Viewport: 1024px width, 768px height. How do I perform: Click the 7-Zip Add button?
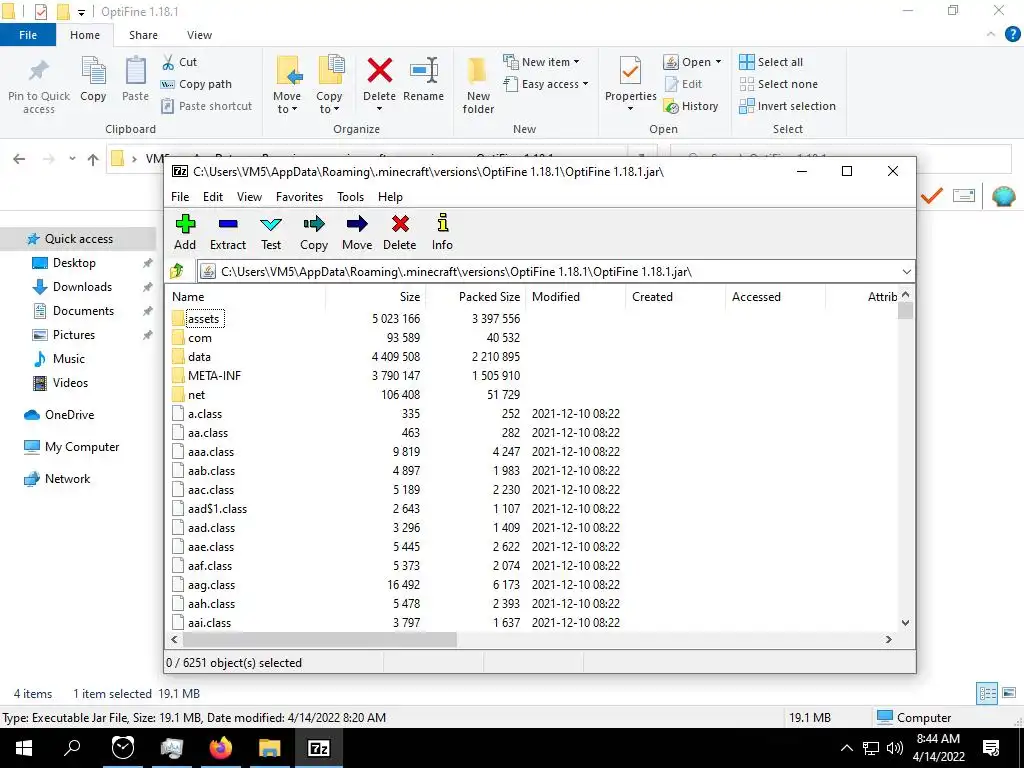[x=185, y=232]
